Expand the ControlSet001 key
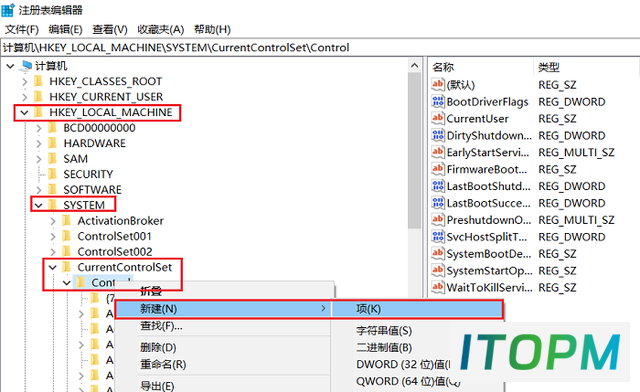This screenshot has width=640, height=392. (53, 236)
